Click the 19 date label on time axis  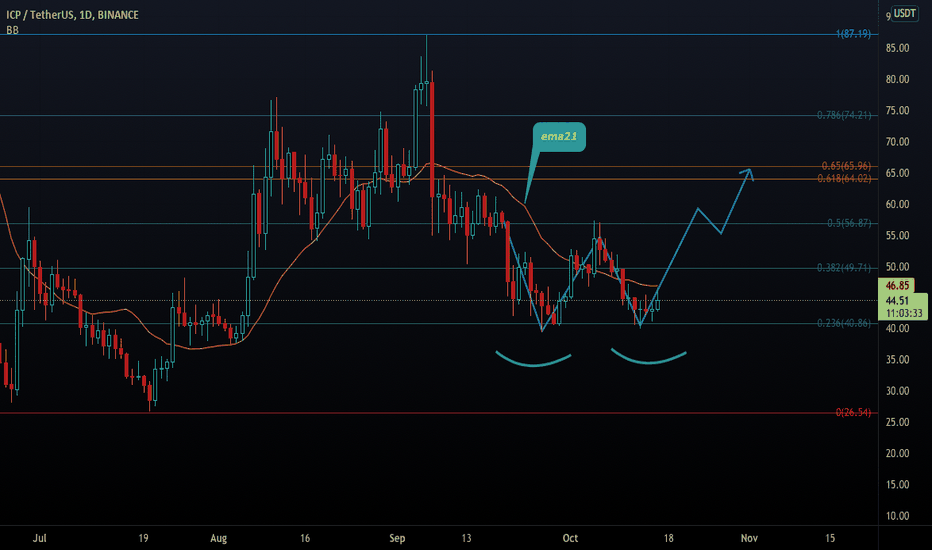point(143,538)
